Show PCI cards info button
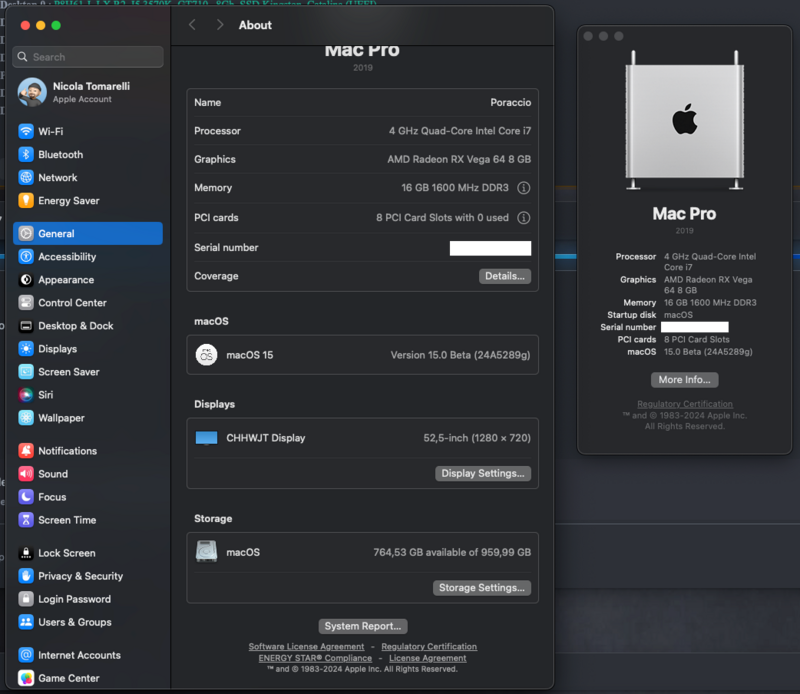 point(524,218)
